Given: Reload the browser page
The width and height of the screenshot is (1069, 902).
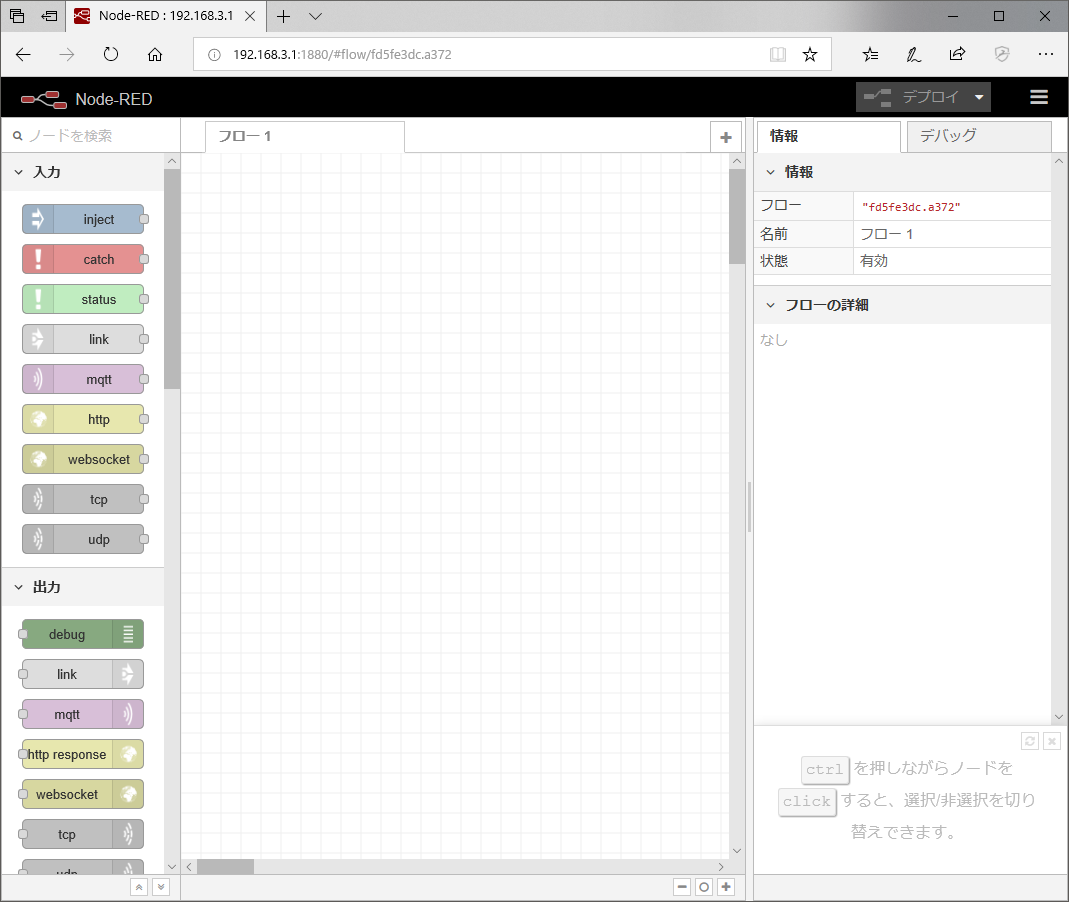Looking at the screenshot, I should pos(110,55).
